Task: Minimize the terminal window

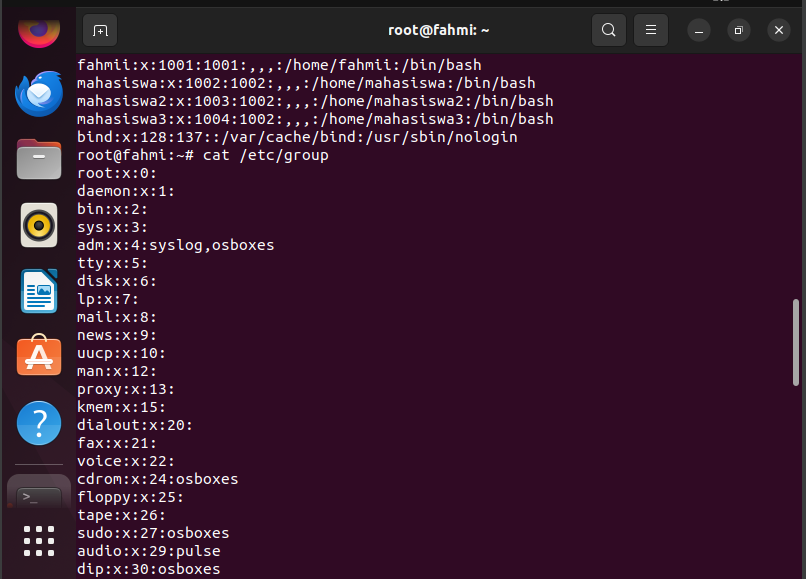Action: tap(699, 30)
